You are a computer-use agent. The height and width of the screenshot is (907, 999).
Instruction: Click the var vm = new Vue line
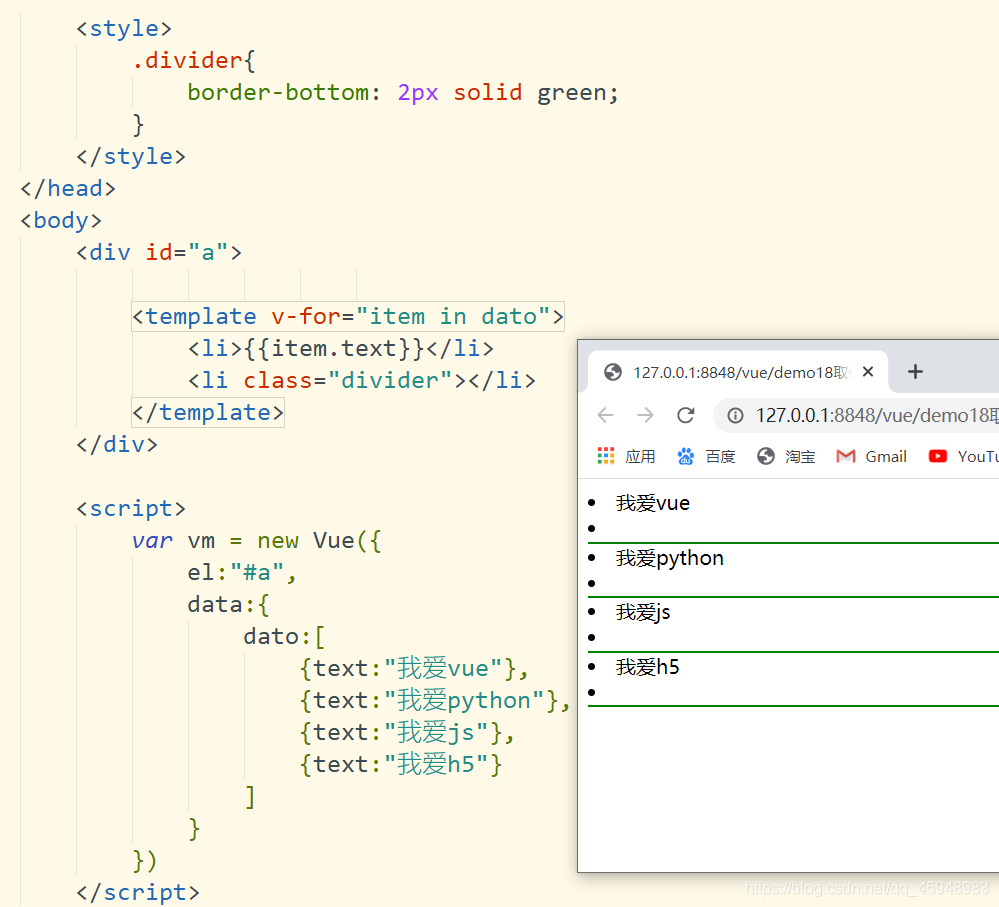pyautogui.click(x=256, y=541)
